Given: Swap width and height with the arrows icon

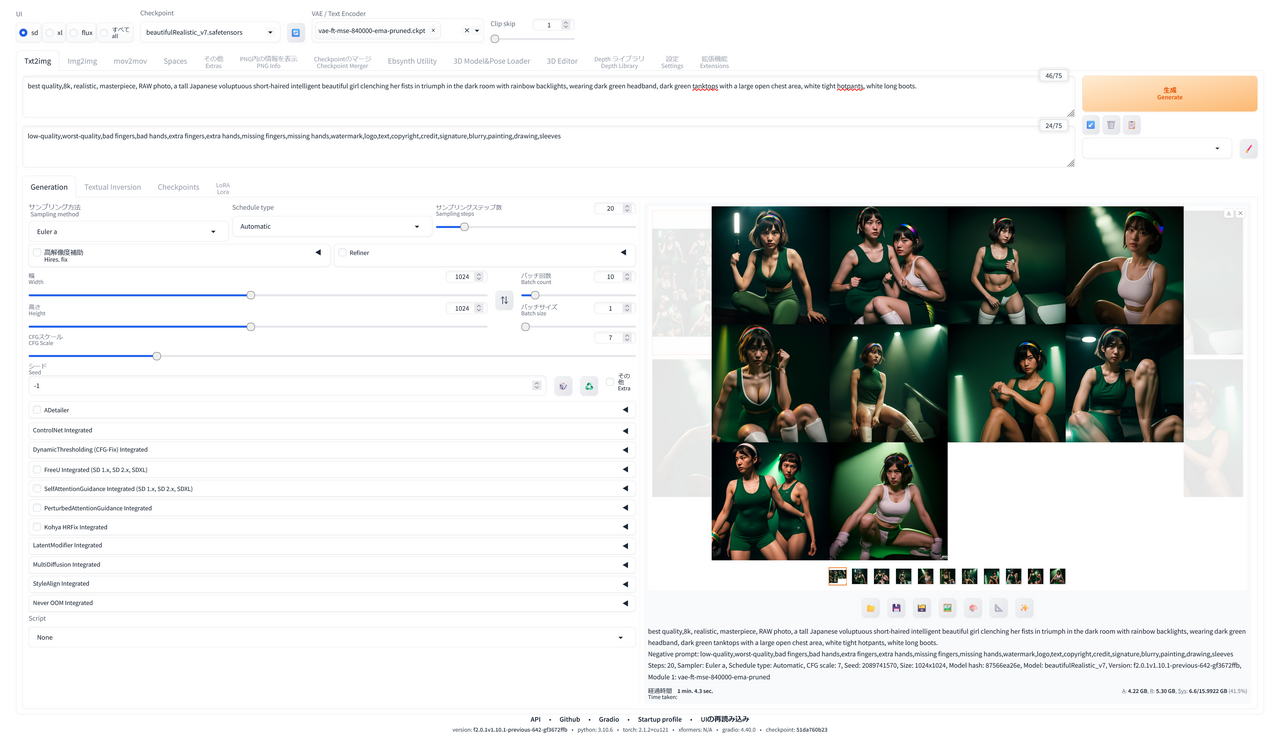Looking at the screenshot, I should [504, 300].
